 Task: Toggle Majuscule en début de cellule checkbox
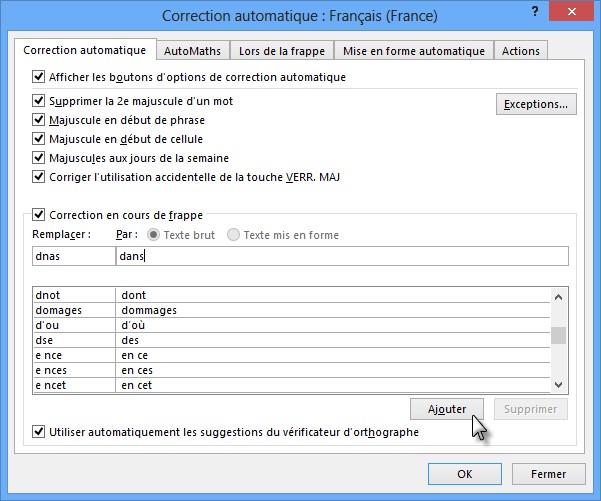[x=40, y=140]
